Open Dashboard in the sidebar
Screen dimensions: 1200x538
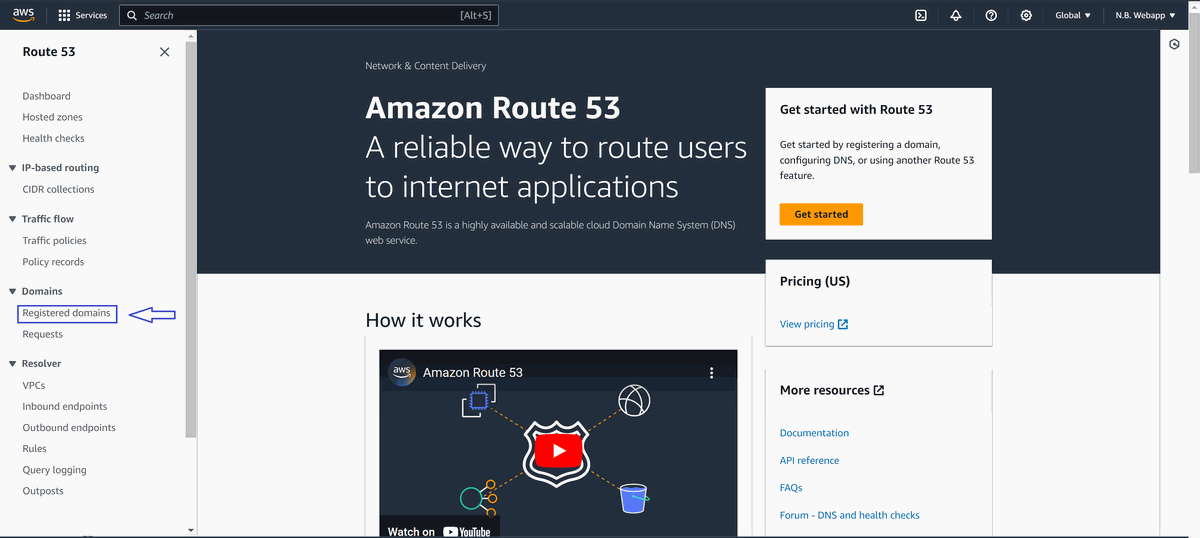[46, 96]
